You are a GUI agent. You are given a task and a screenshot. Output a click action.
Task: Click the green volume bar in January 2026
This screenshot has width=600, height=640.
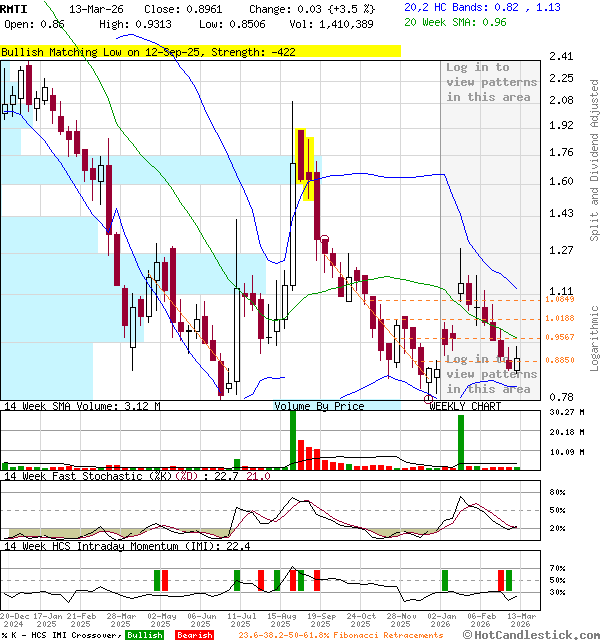tap(461, 442)
